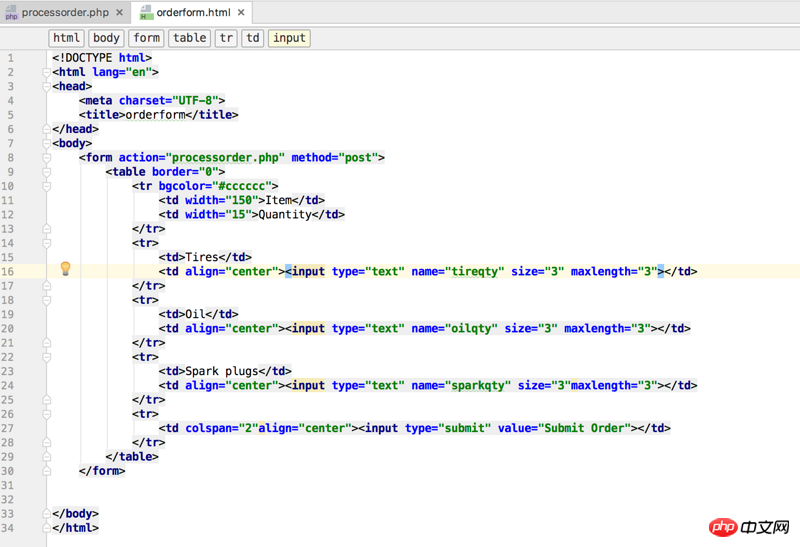Collapse the form tag fold on line 8
Viewport: 800px width, 547px height.
46,158
